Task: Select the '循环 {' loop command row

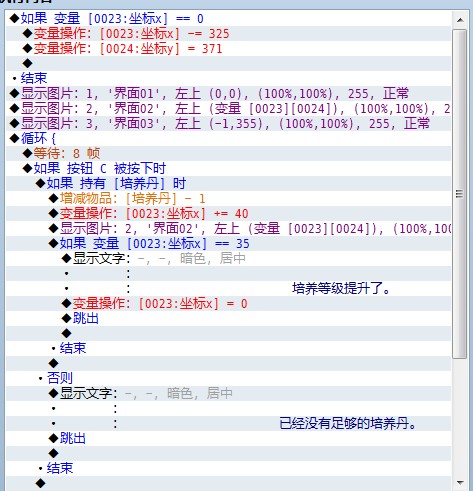Action: 229,139
